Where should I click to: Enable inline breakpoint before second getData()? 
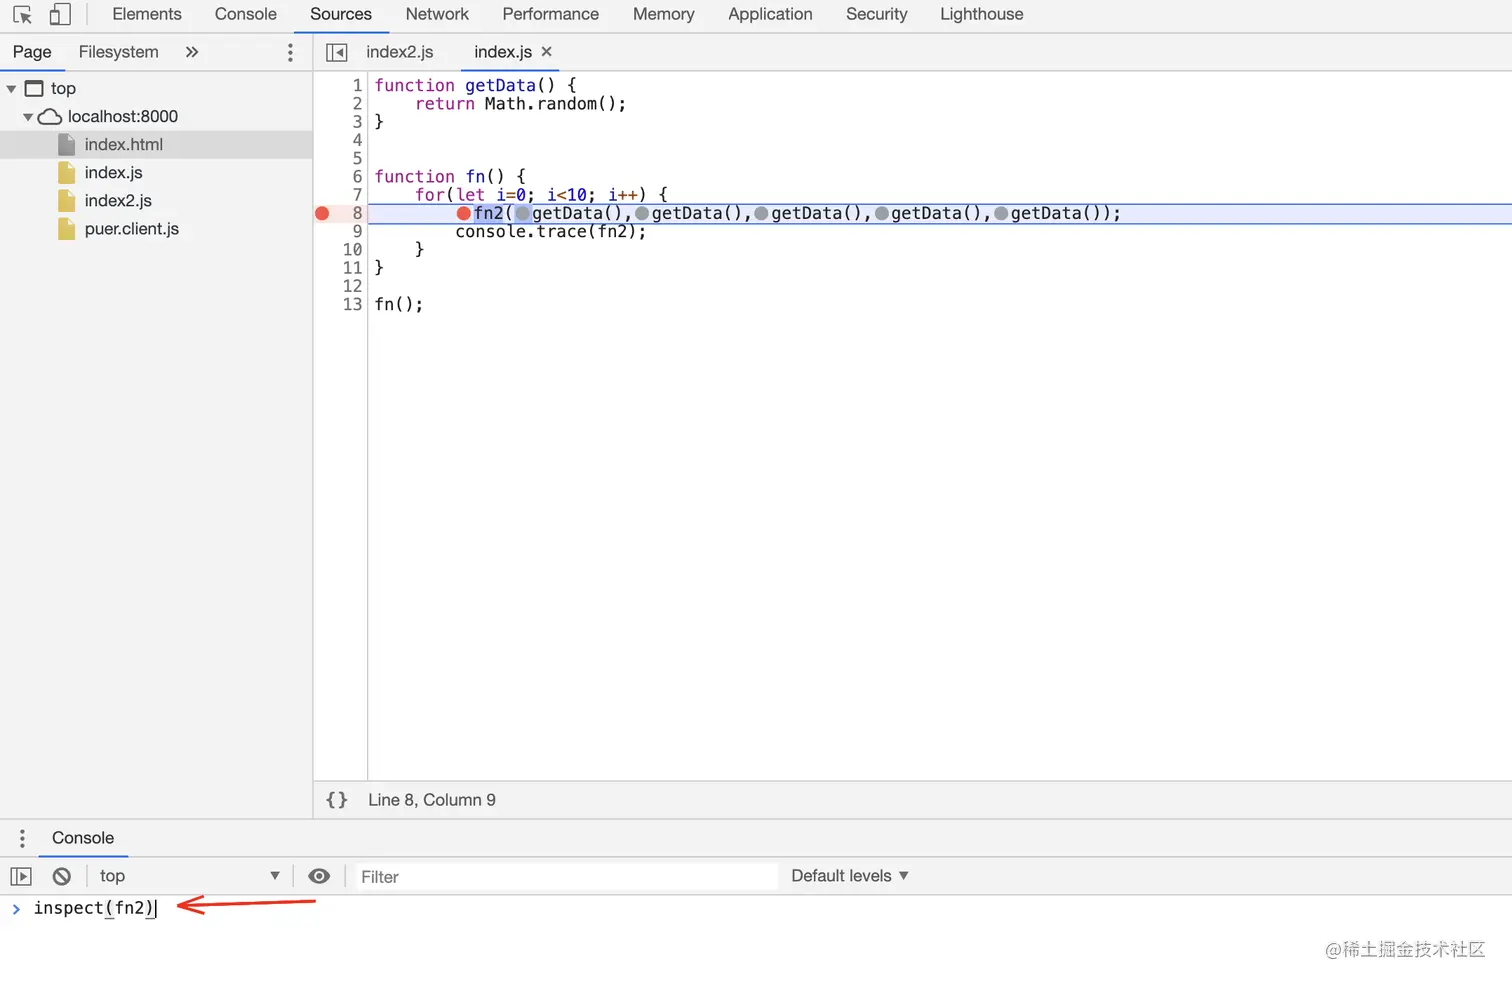[x=642, y=213]
